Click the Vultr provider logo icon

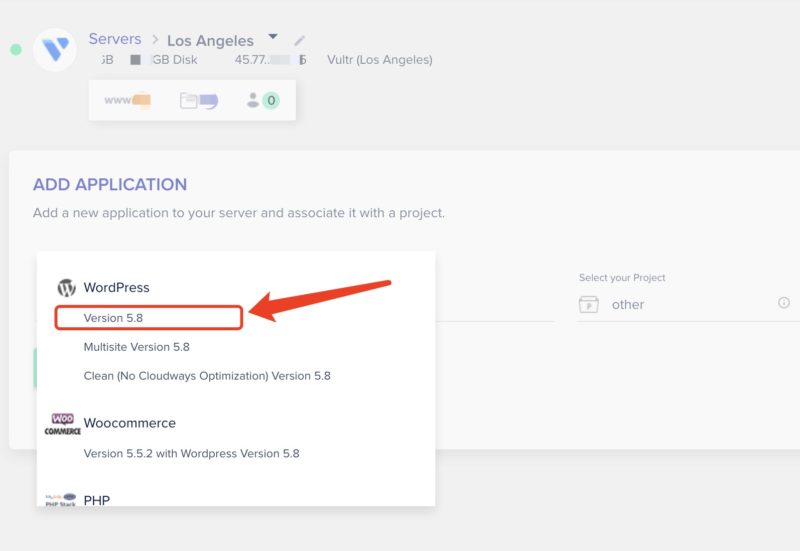click(x=55, y=49)
